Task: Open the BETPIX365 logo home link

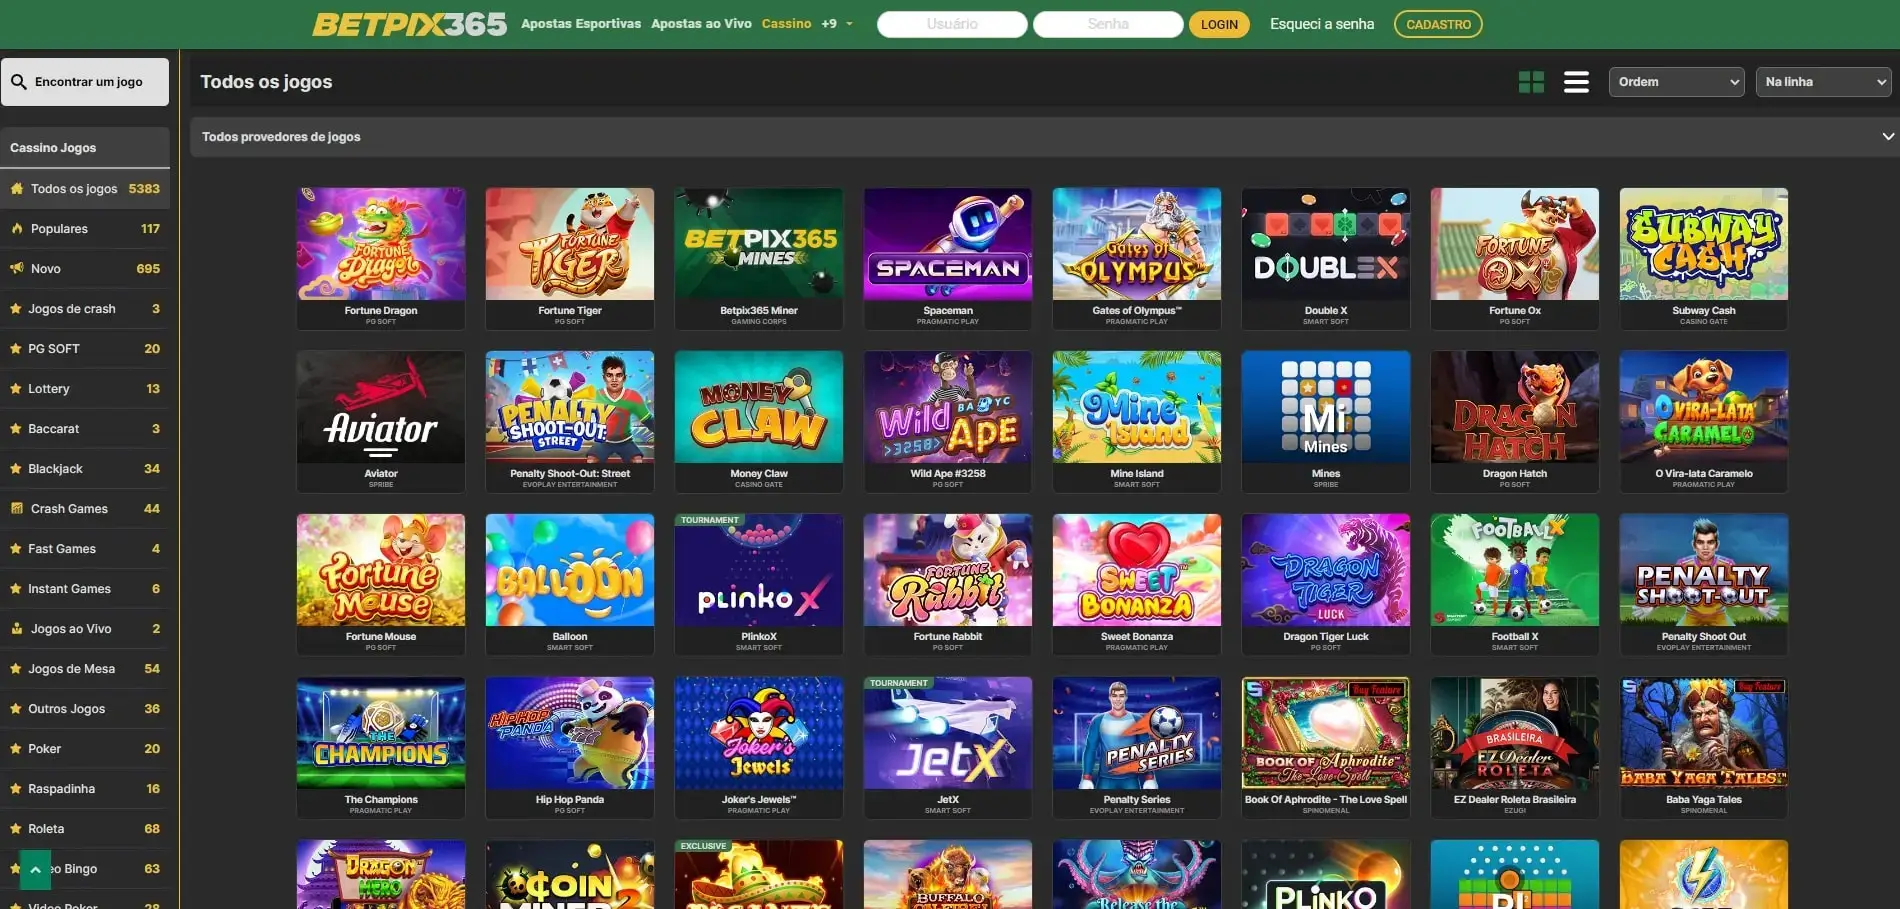Action: point(409,24)
